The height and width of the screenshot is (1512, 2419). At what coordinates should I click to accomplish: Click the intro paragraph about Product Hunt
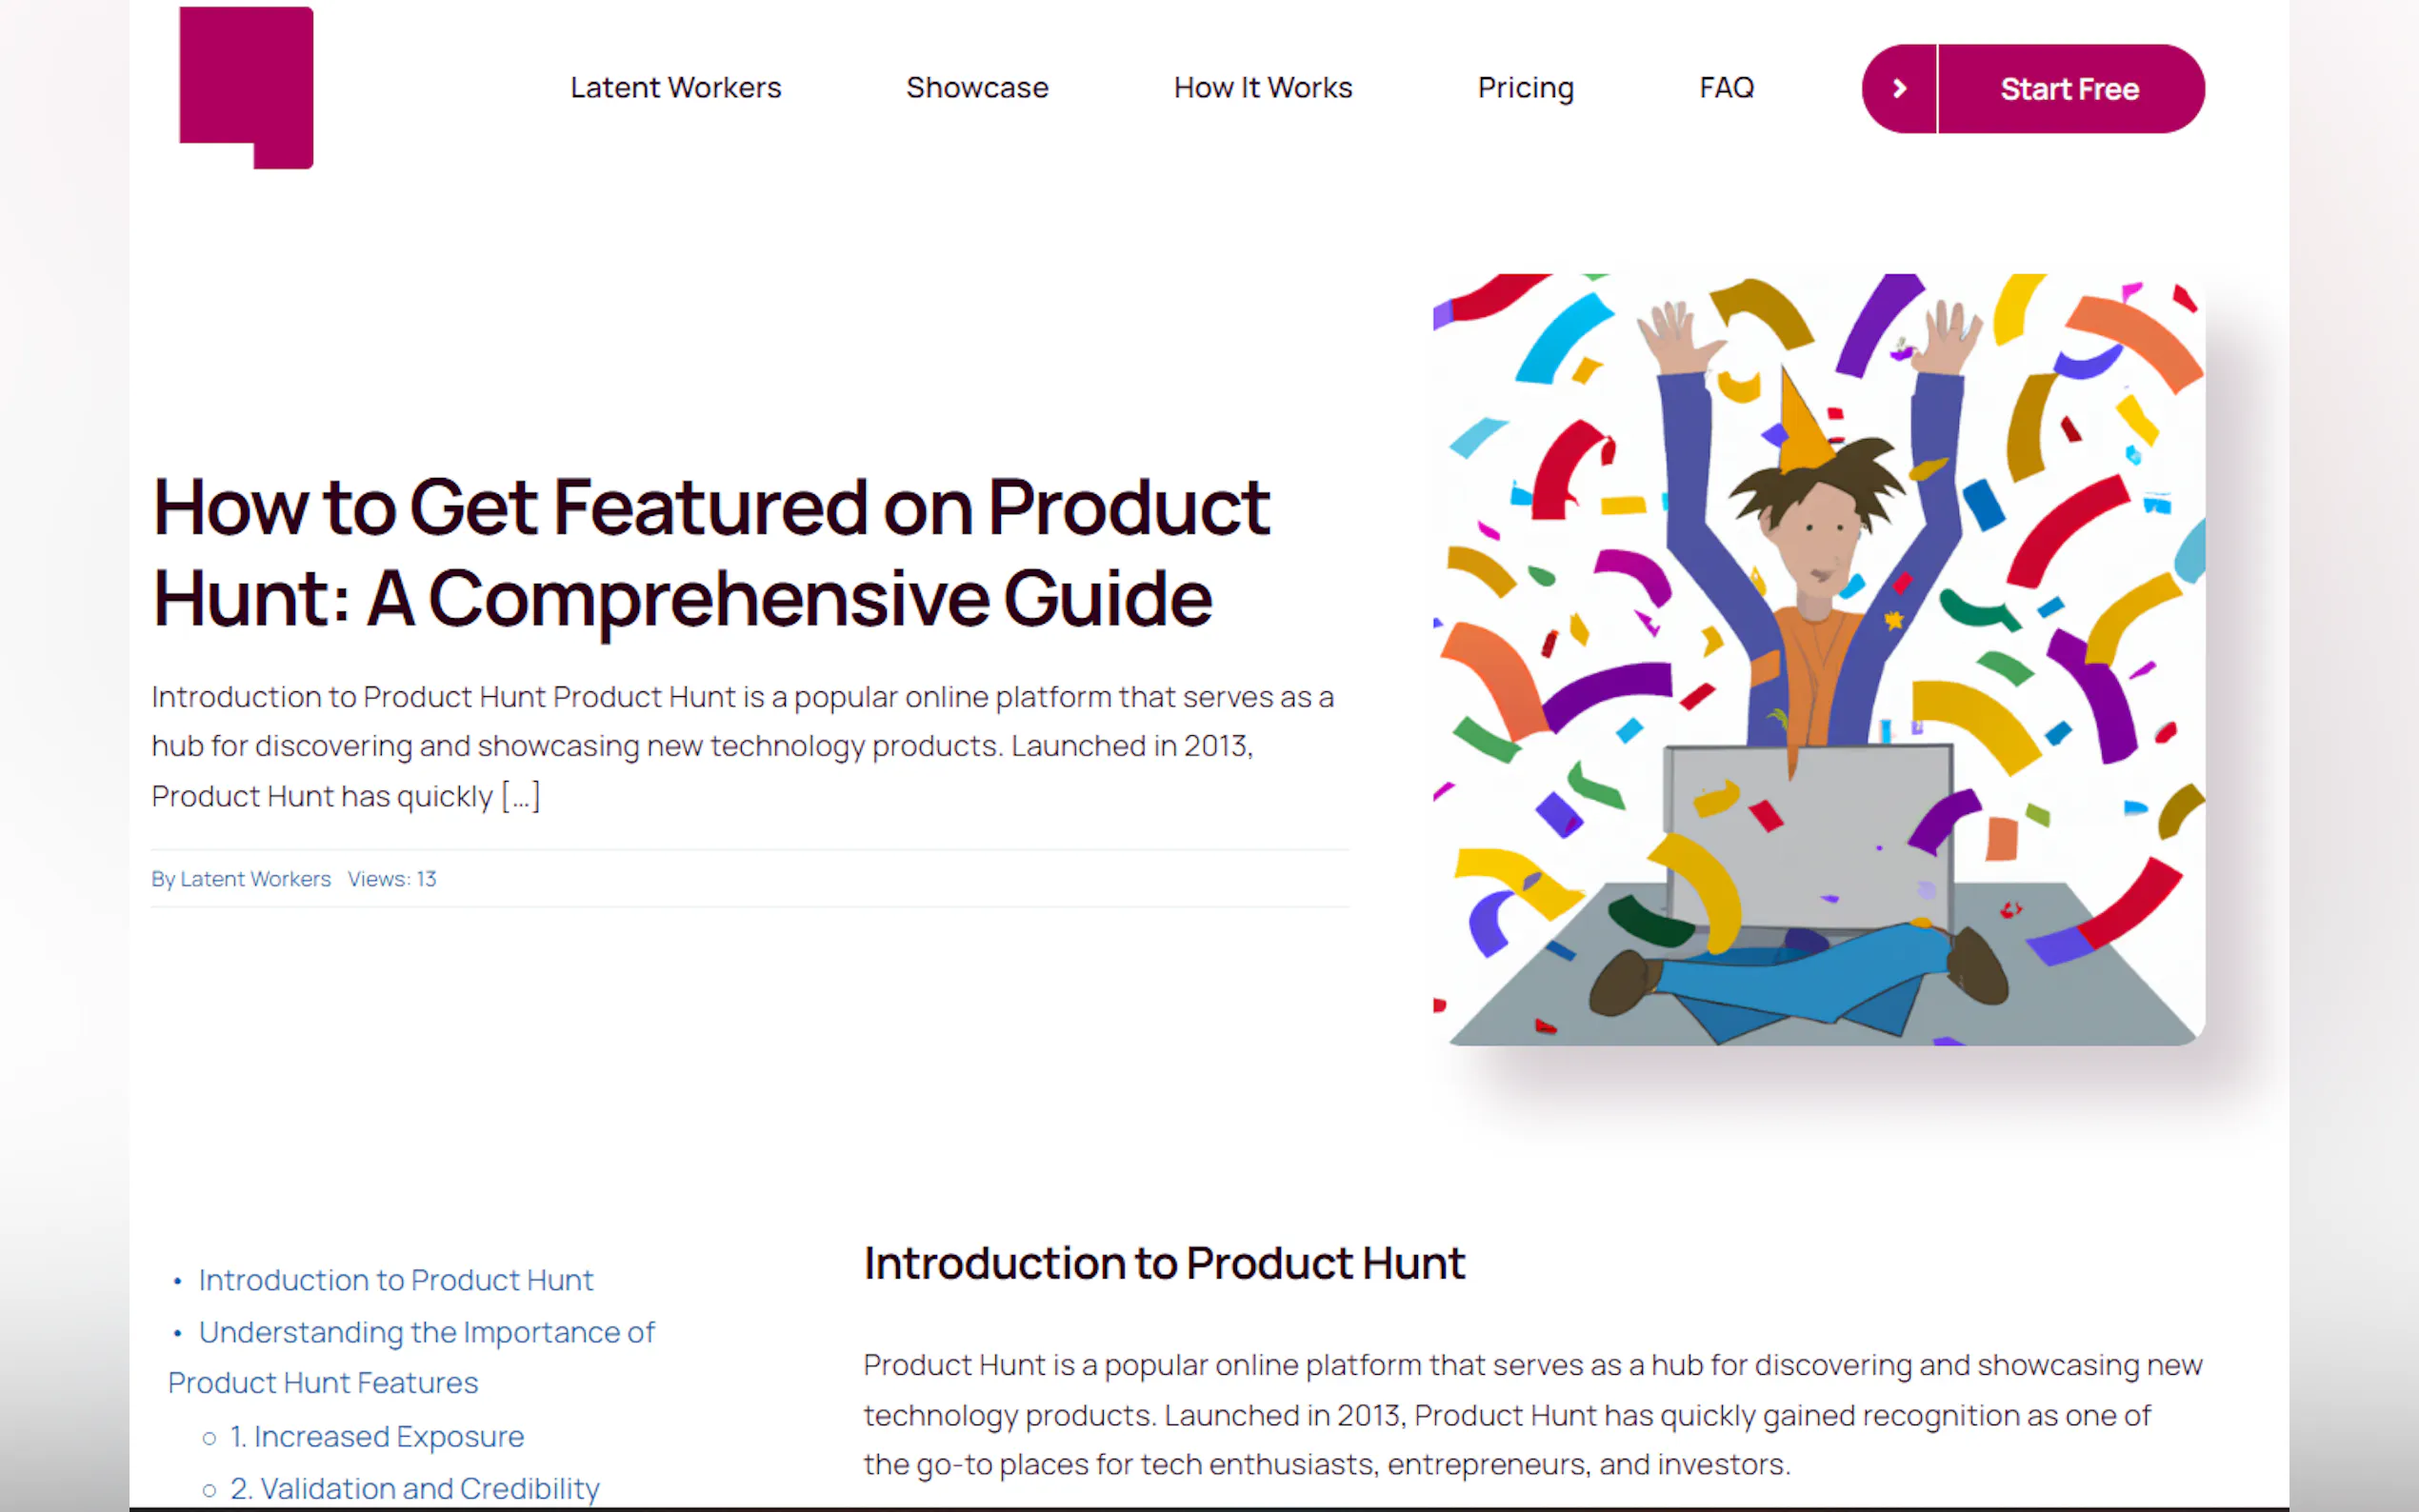point(1532,1414)
